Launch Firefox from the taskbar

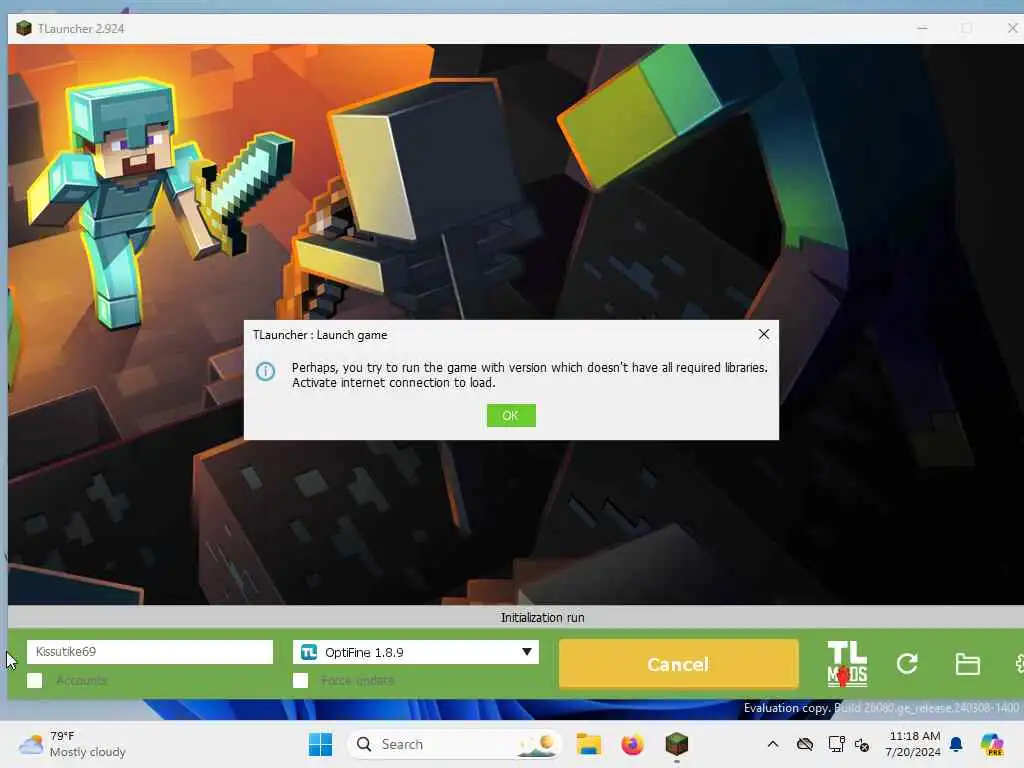coord(632,744)
